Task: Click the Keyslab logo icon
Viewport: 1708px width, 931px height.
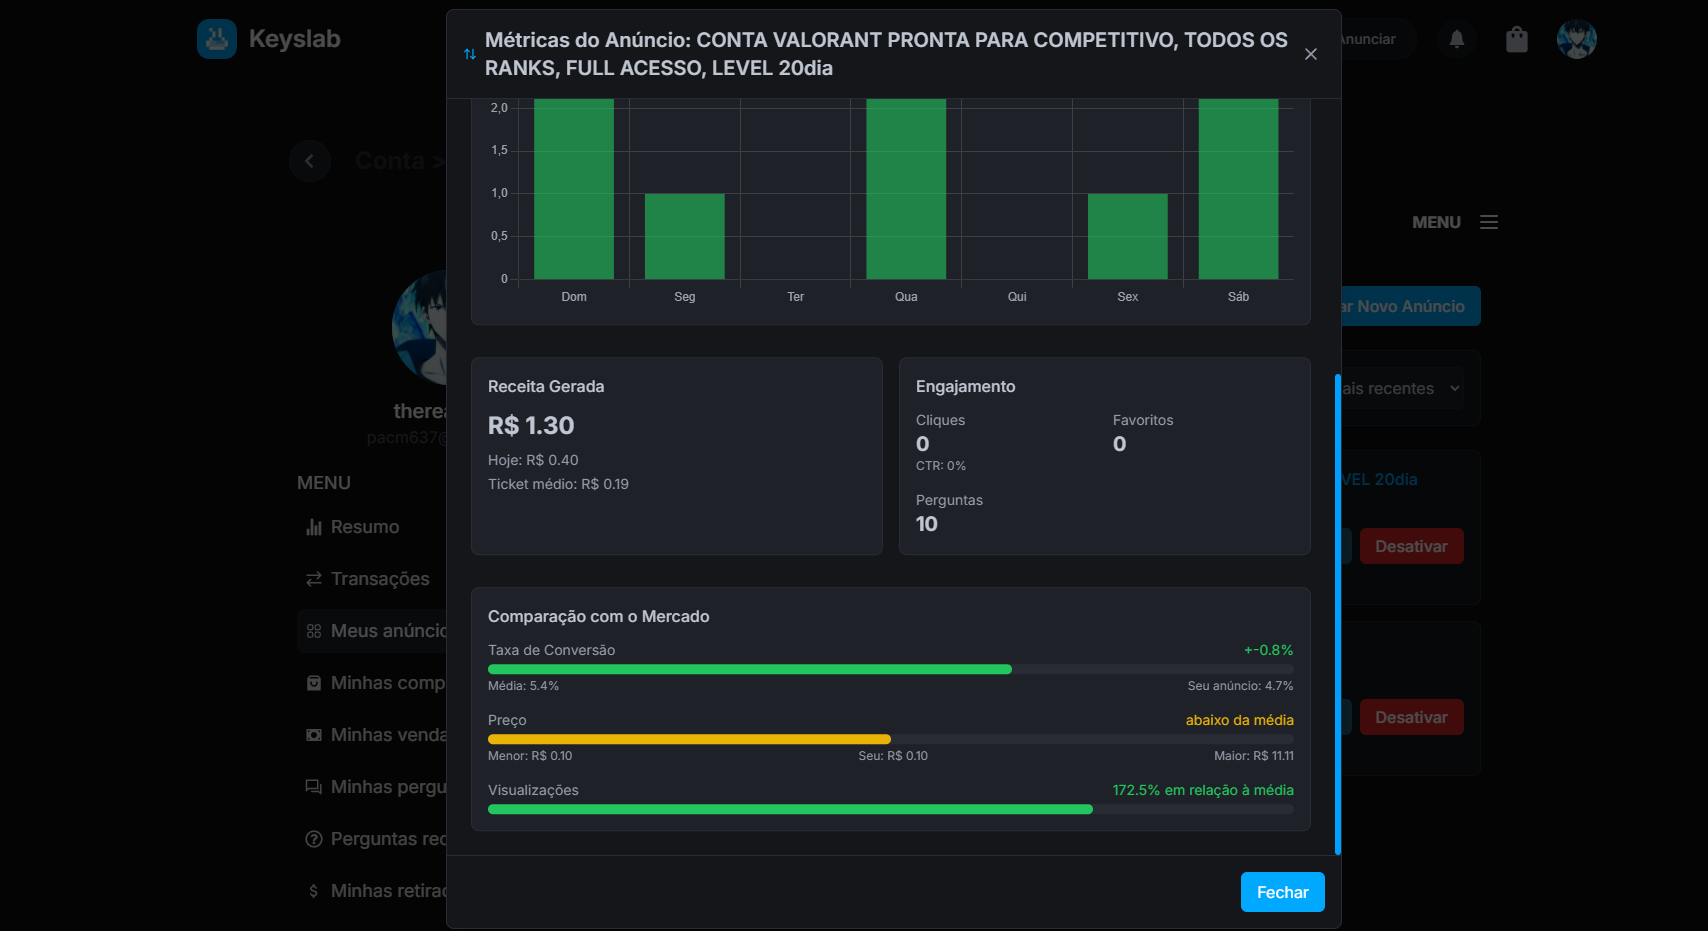Action: click(x=217, y=39)
